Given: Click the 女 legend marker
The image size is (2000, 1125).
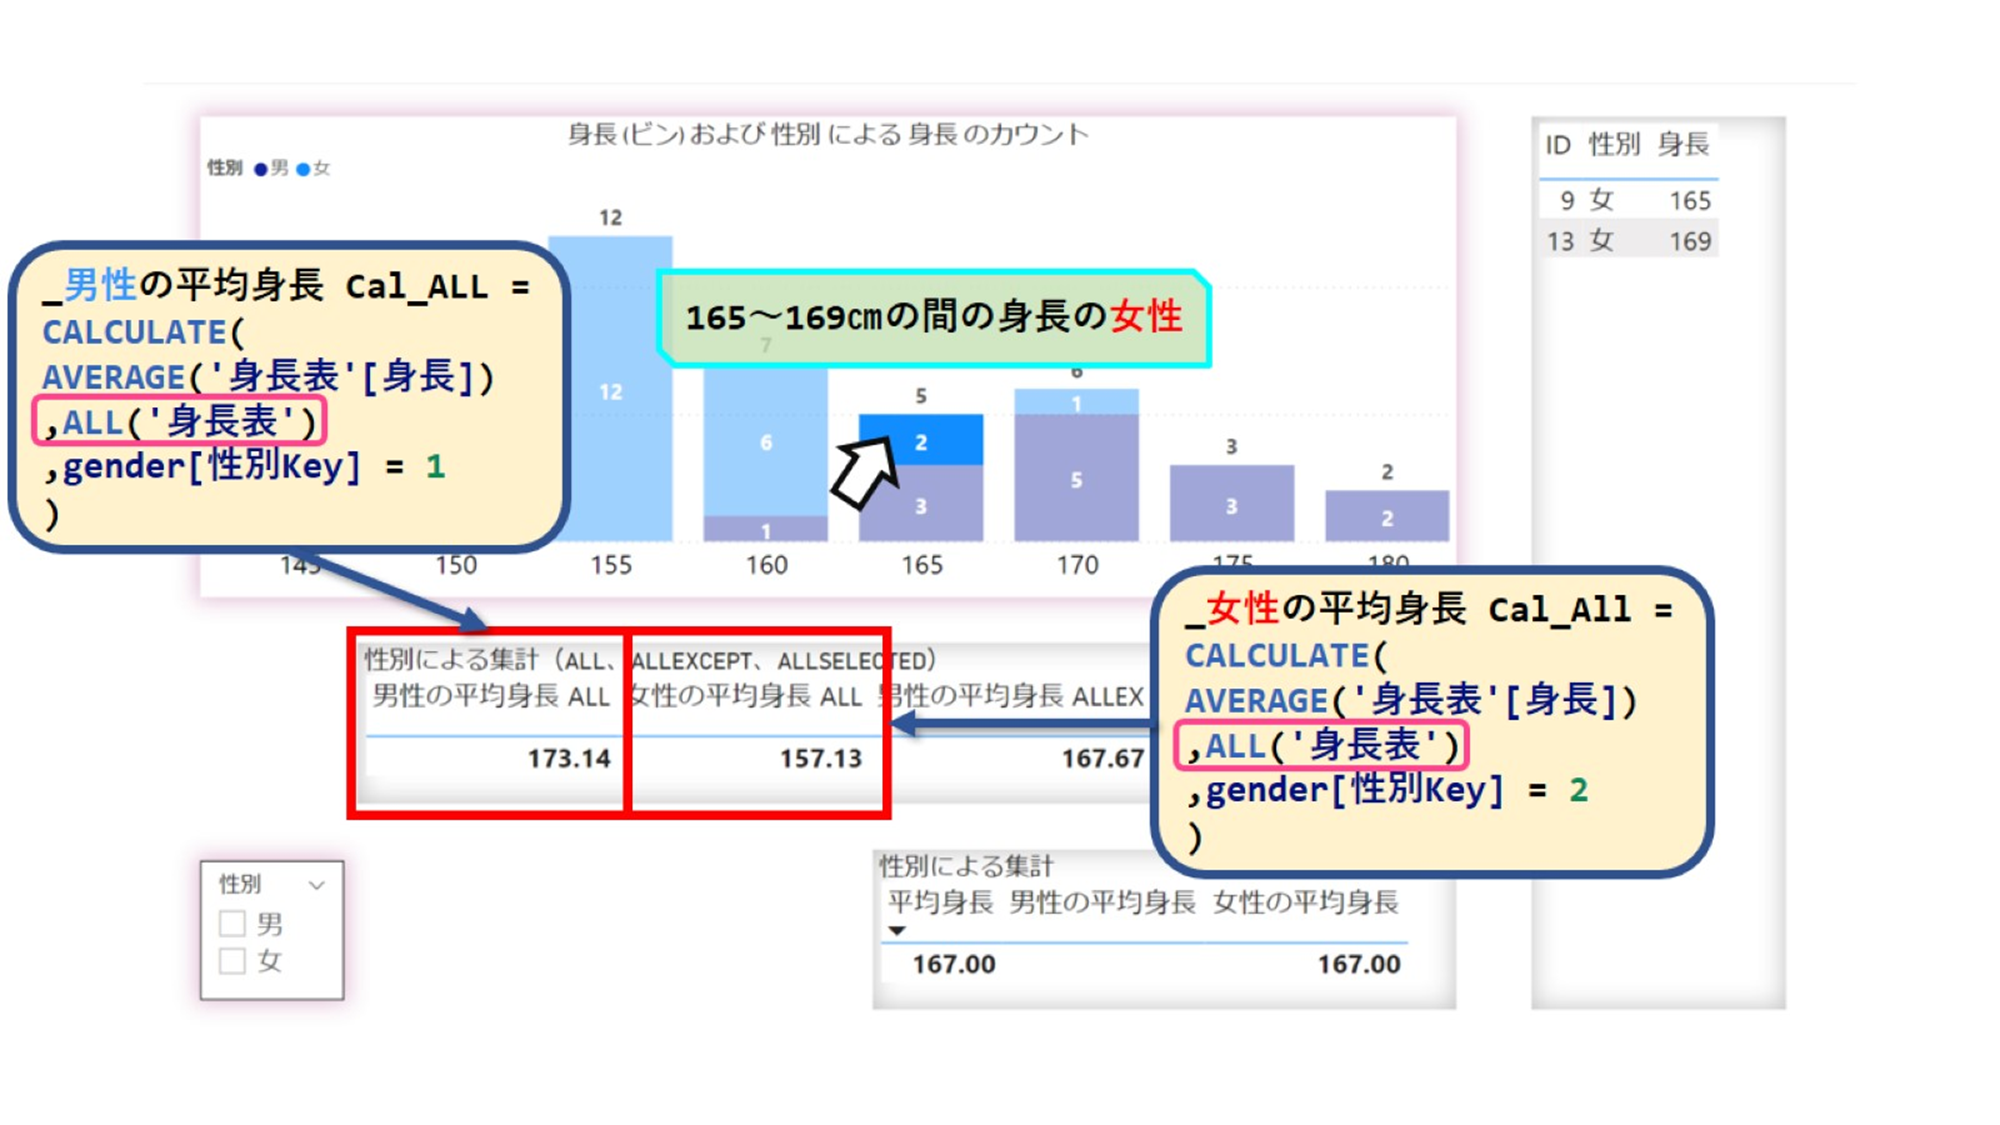Looking at the screenshot, I should point(303,169).
